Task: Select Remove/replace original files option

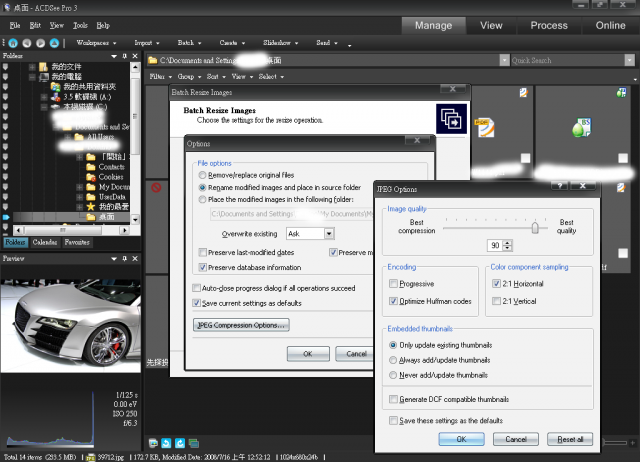Action: point(202,175)
